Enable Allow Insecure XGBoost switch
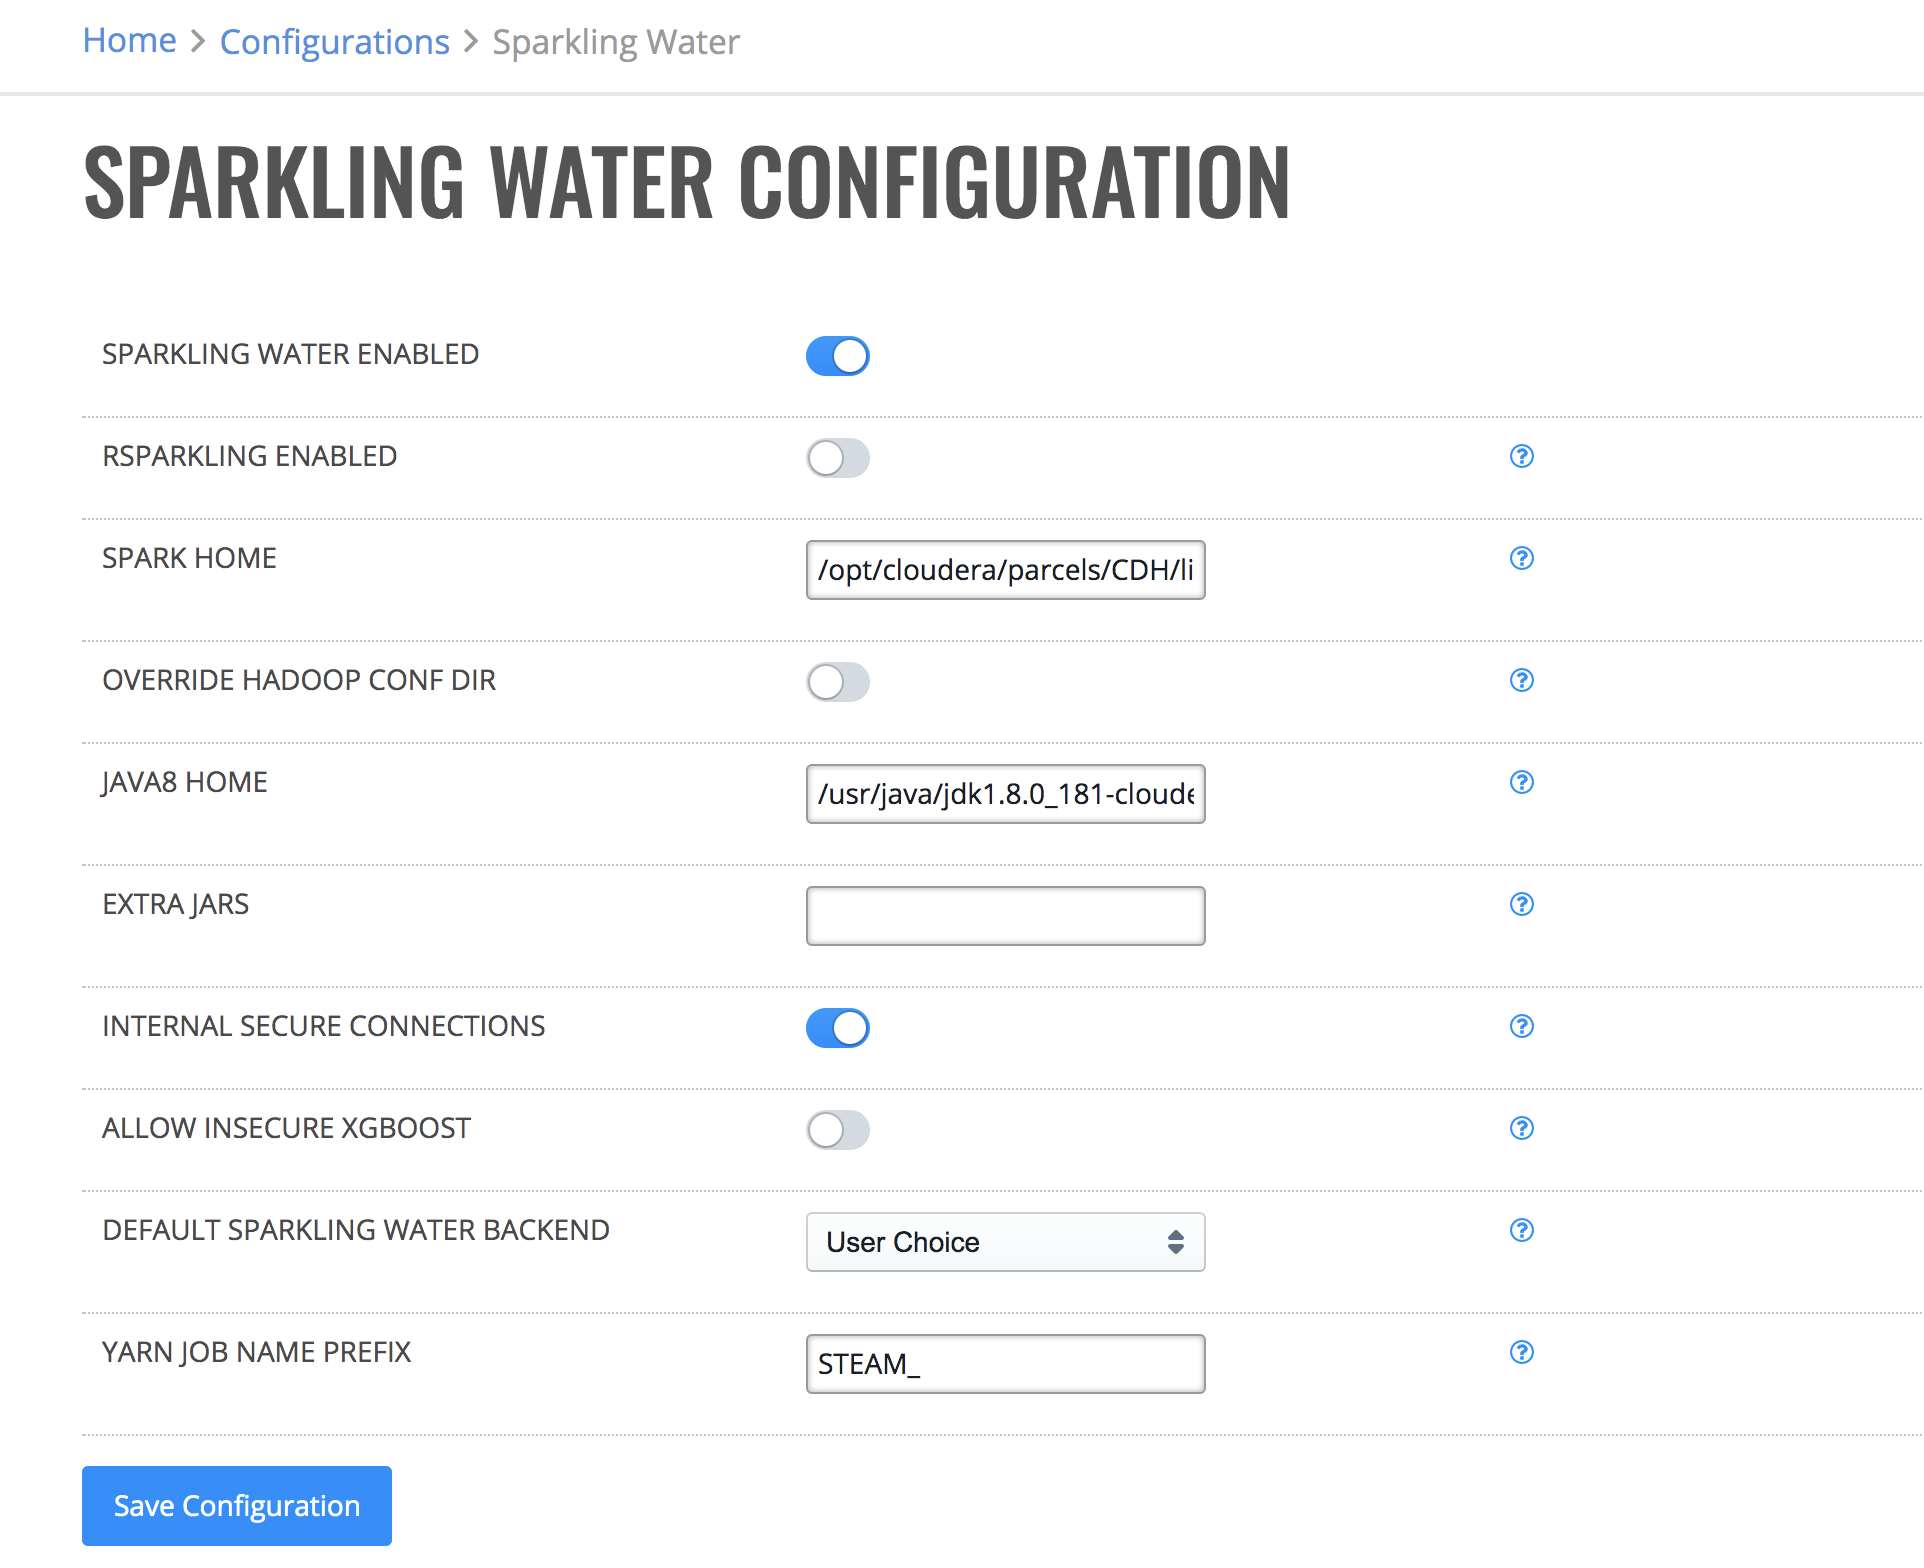The height and width of the screenshot is (1568, 1924). click(x=838, y=1130)
